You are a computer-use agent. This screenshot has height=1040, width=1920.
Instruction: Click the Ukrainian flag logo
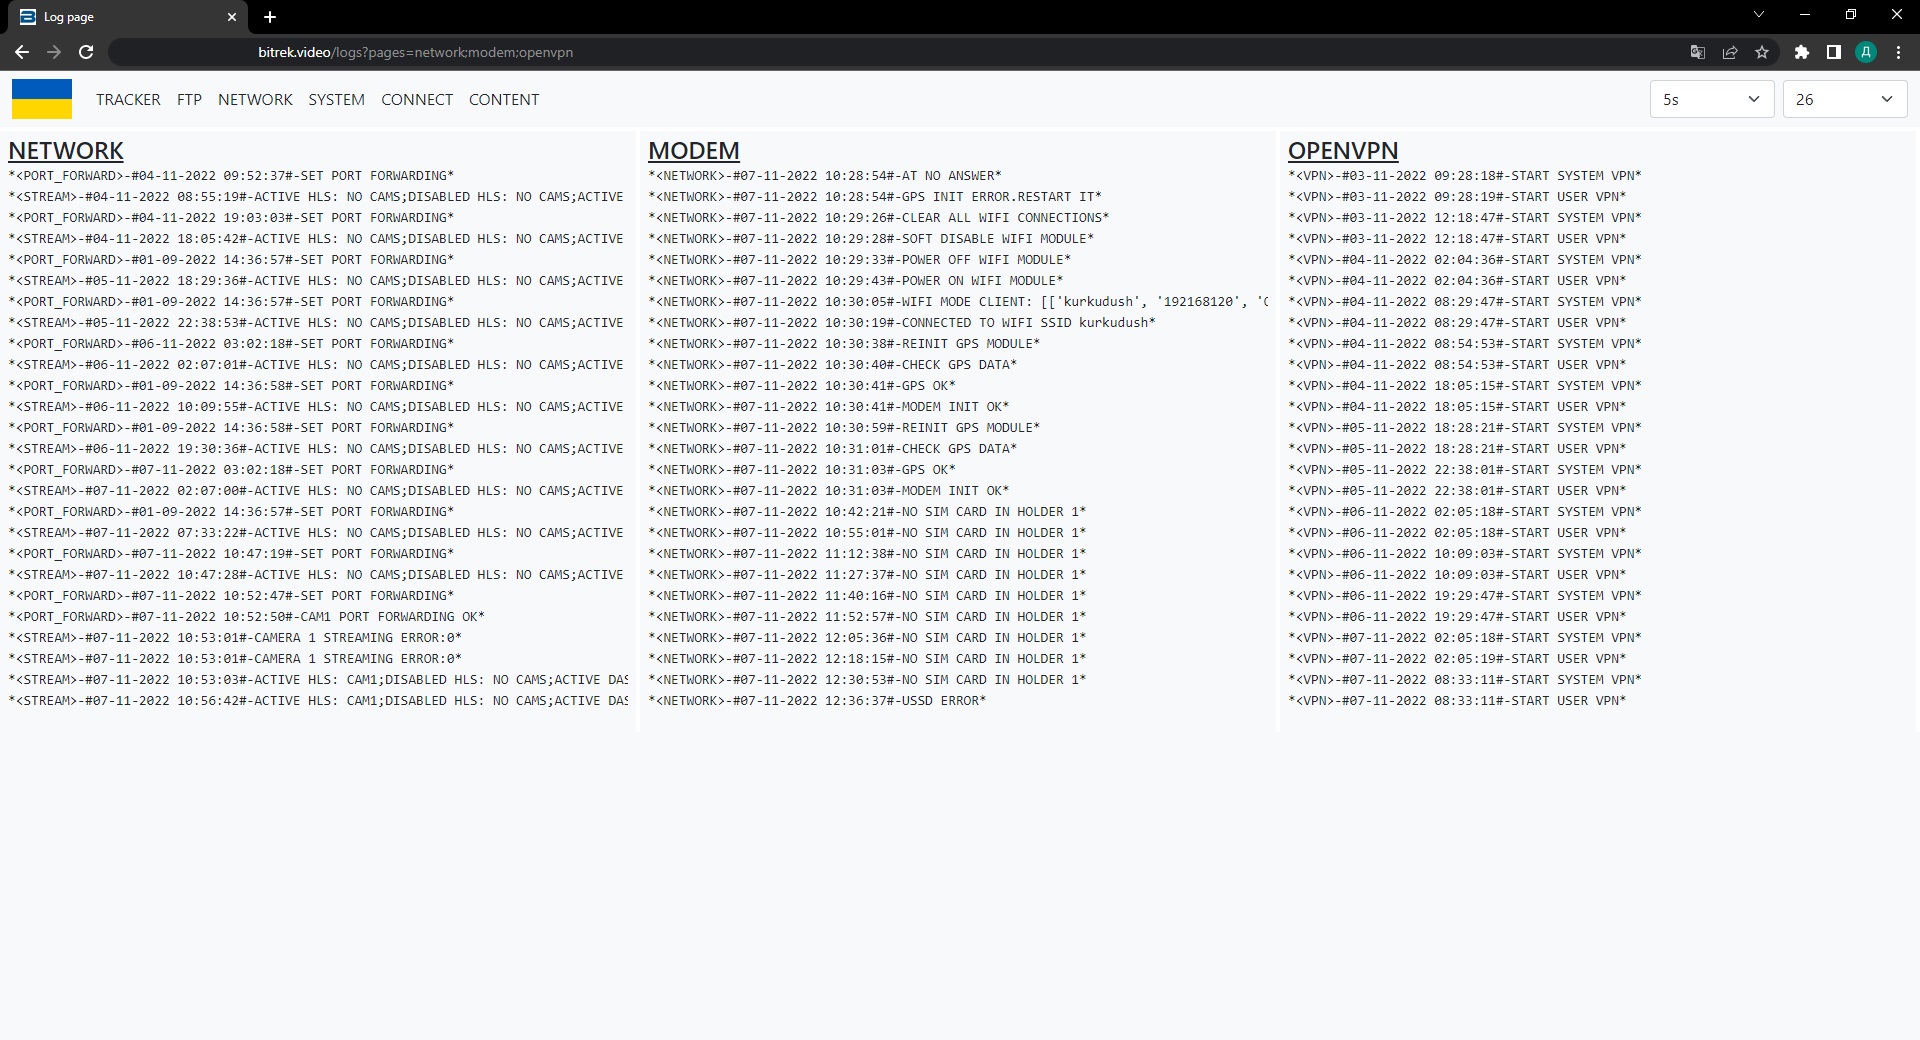coord(42,99)
